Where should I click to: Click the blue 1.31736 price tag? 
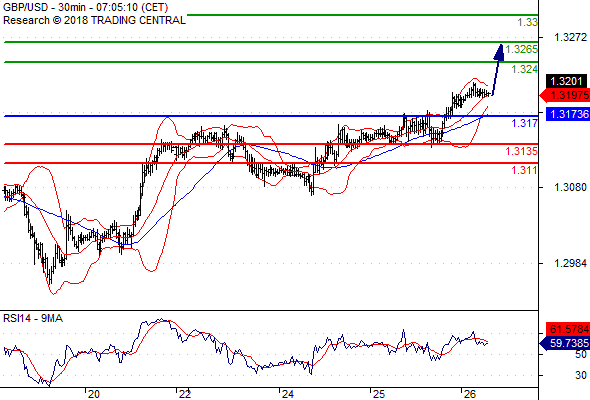pyautogui.click(x=567, y=114)
